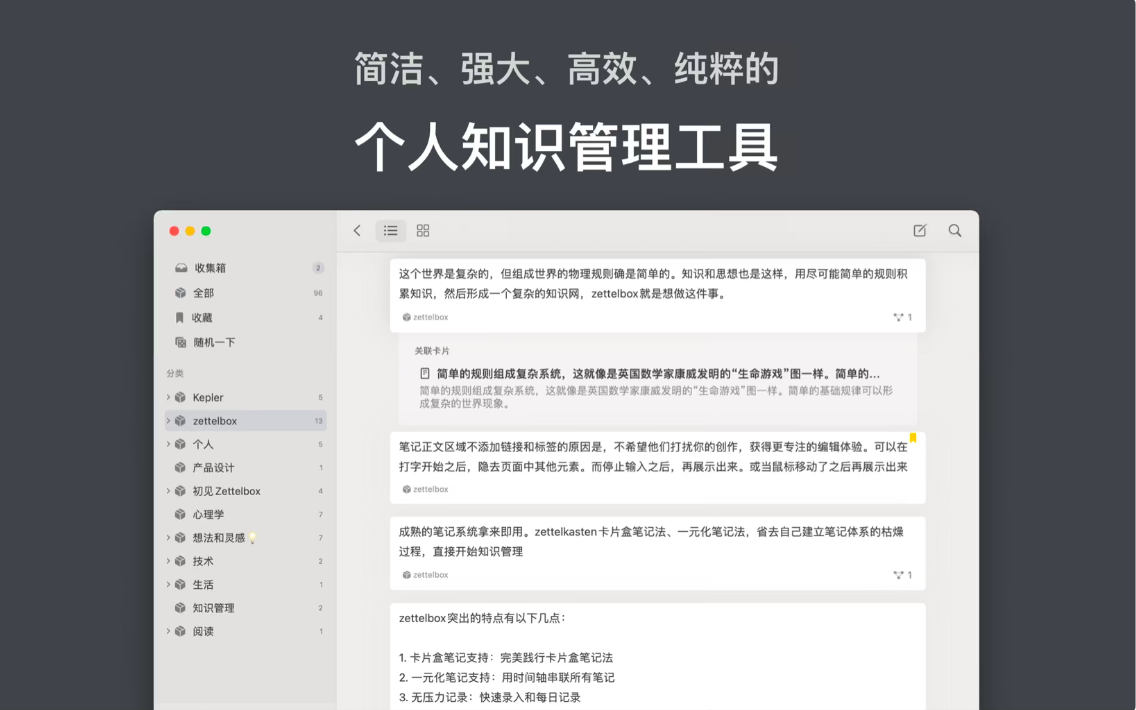The height and width of the screenshot is (710, 1136).
Task: Open the 收集箱 inbox
Action: pyautogui.click(x=210, y=268)
